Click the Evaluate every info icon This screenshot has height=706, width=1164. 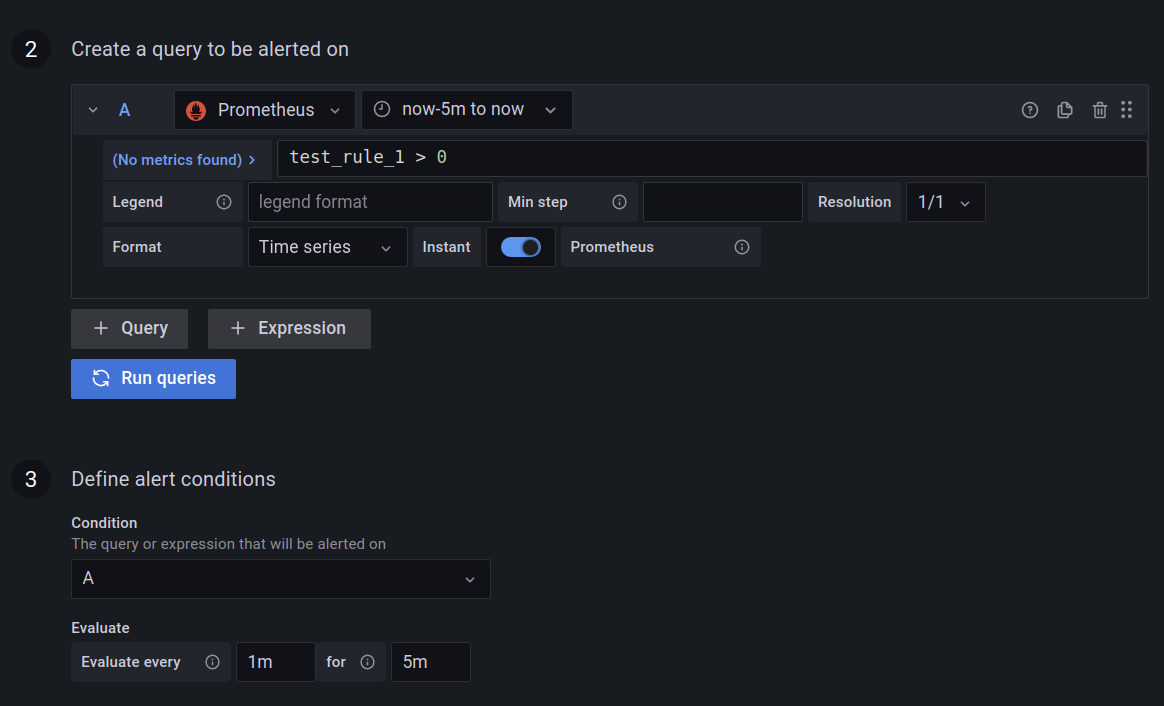coord(211,662)
